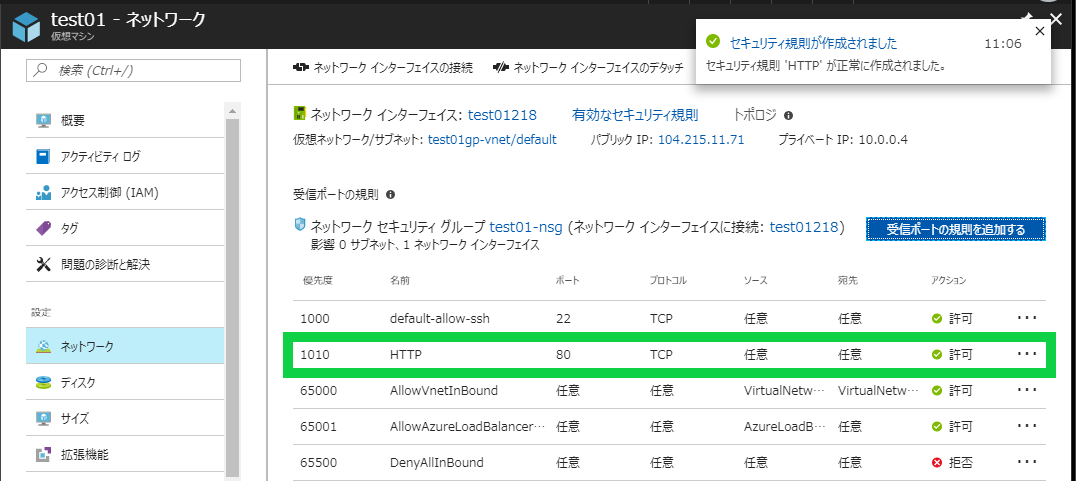Click the sidebar vertical scrollbar thumb
The height and width of the screenshot is (481, 1076).
click(232, 297)
